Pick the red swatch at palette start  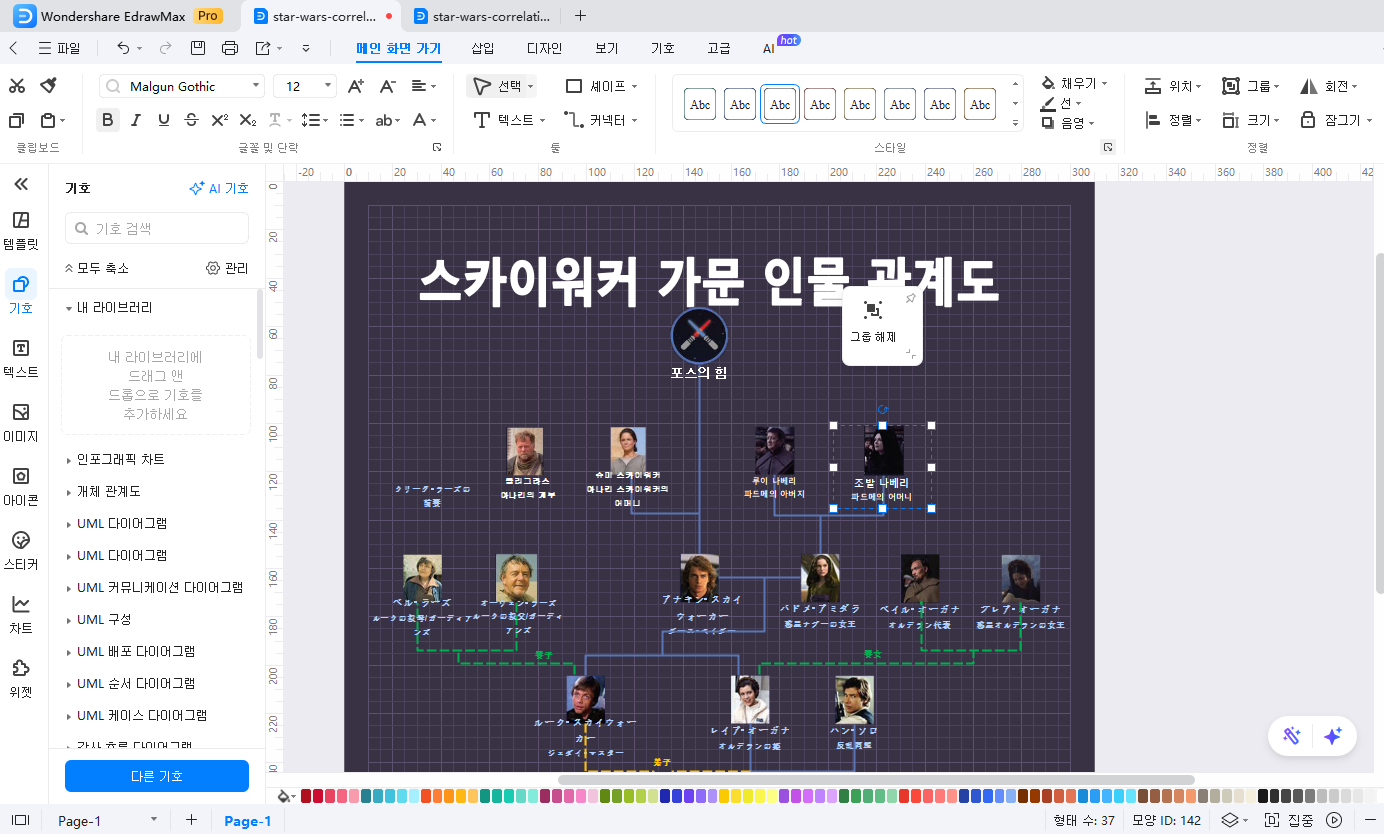(x=306, y=796)
